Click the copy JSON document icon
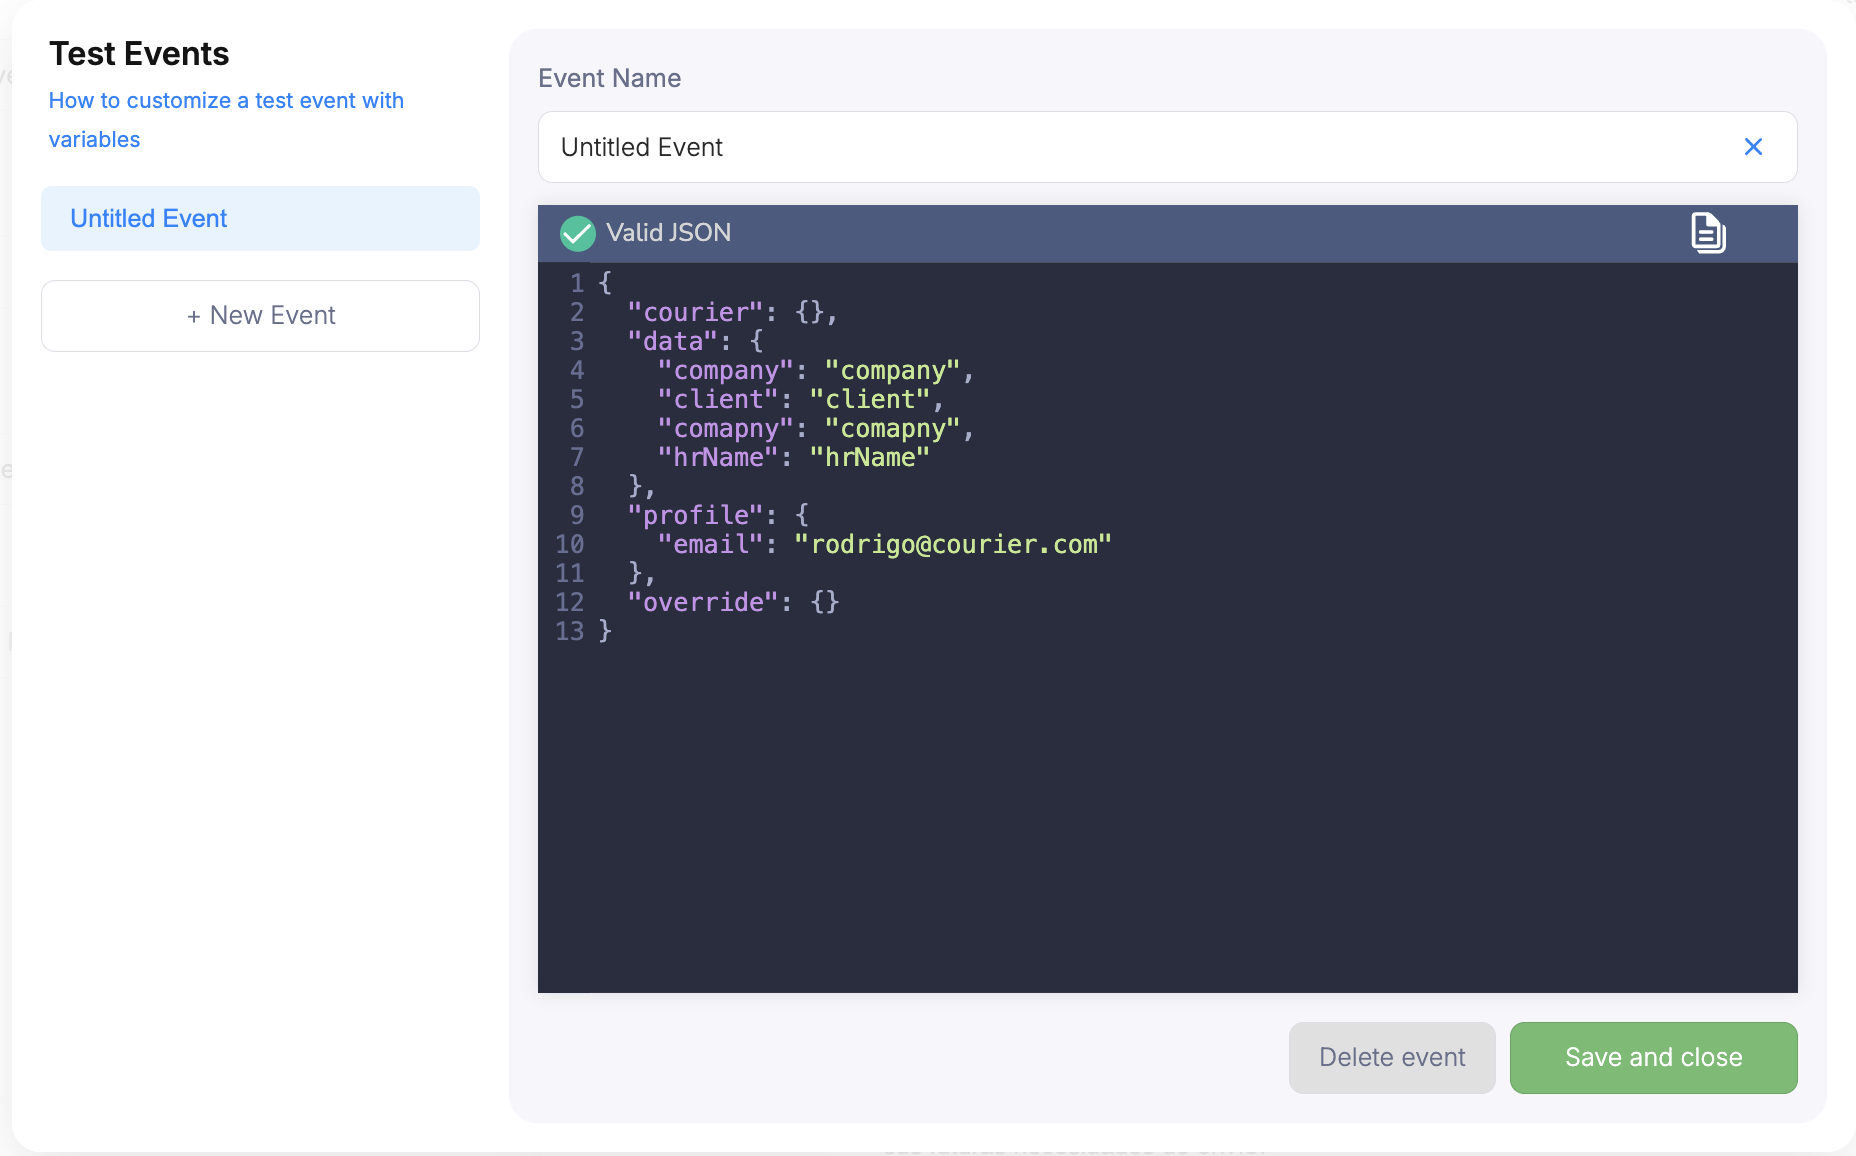The image size is (1856, 1156). [1708, 233]
